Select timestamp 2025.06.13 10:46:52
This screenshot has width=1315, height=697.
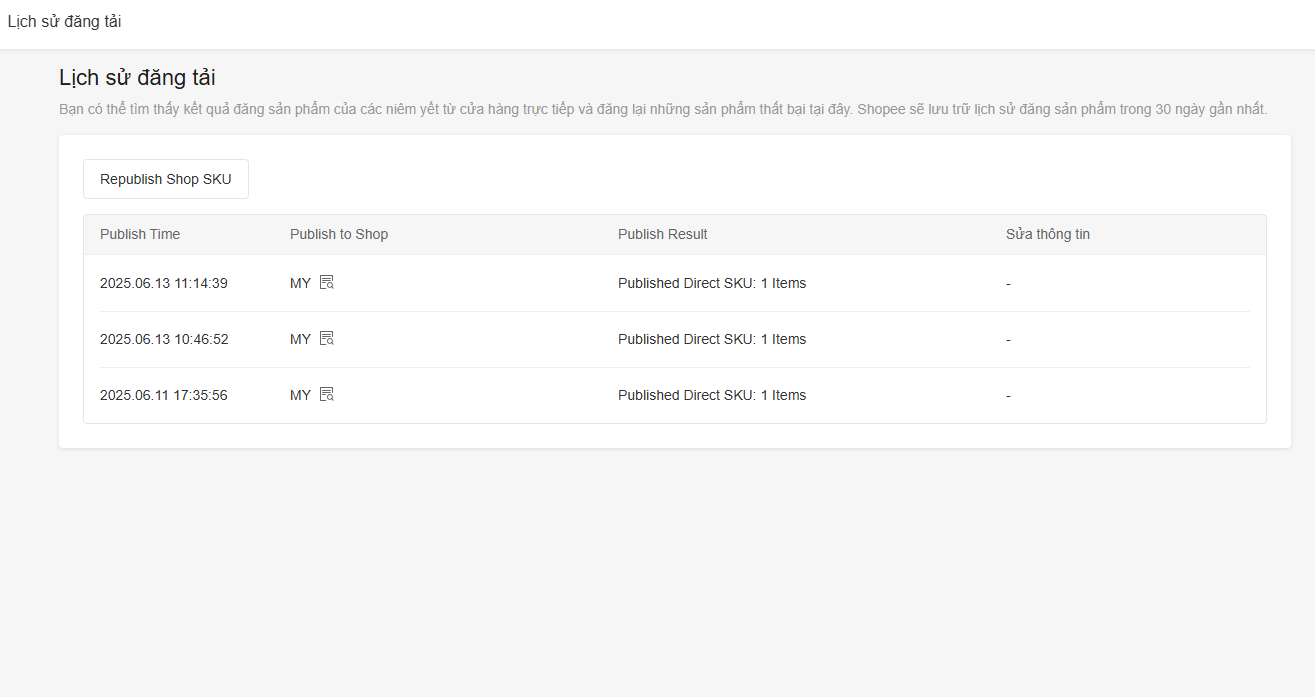coord(164,339)
